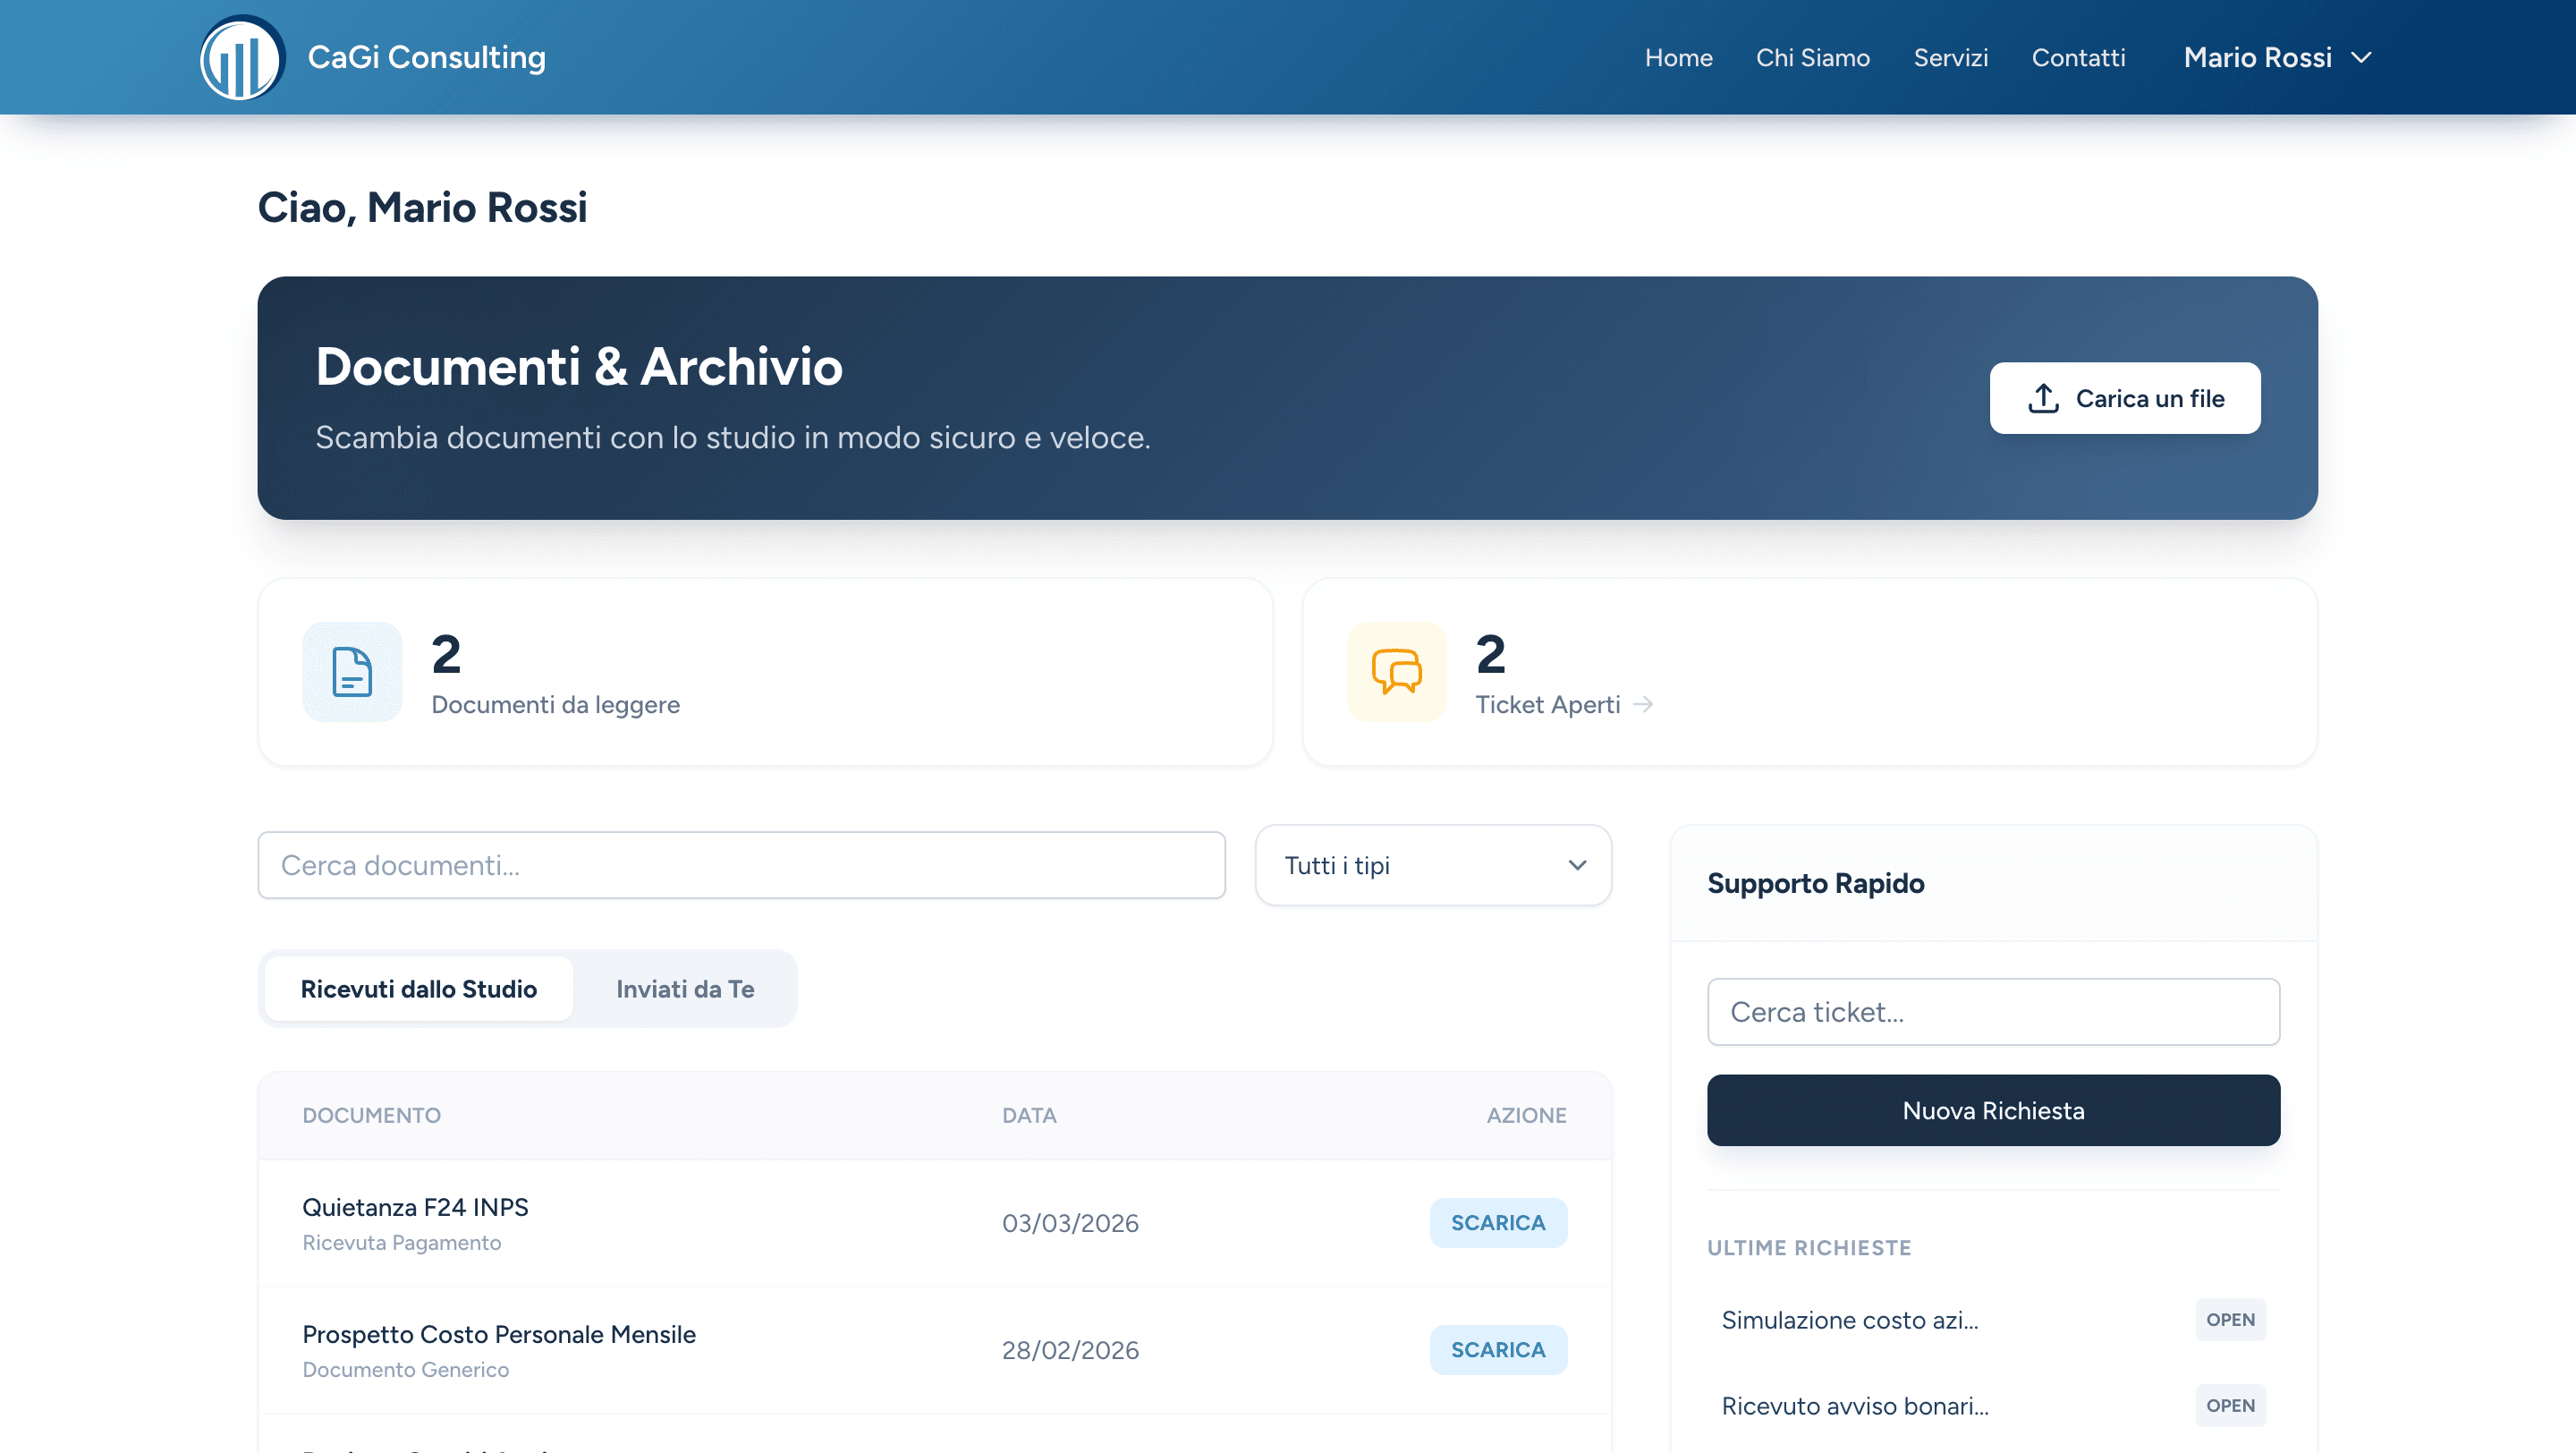This screenshot has height=1453, width=2576.
Task: Switch to Inviati da Te tab
Action: click(x=685, y=989)
